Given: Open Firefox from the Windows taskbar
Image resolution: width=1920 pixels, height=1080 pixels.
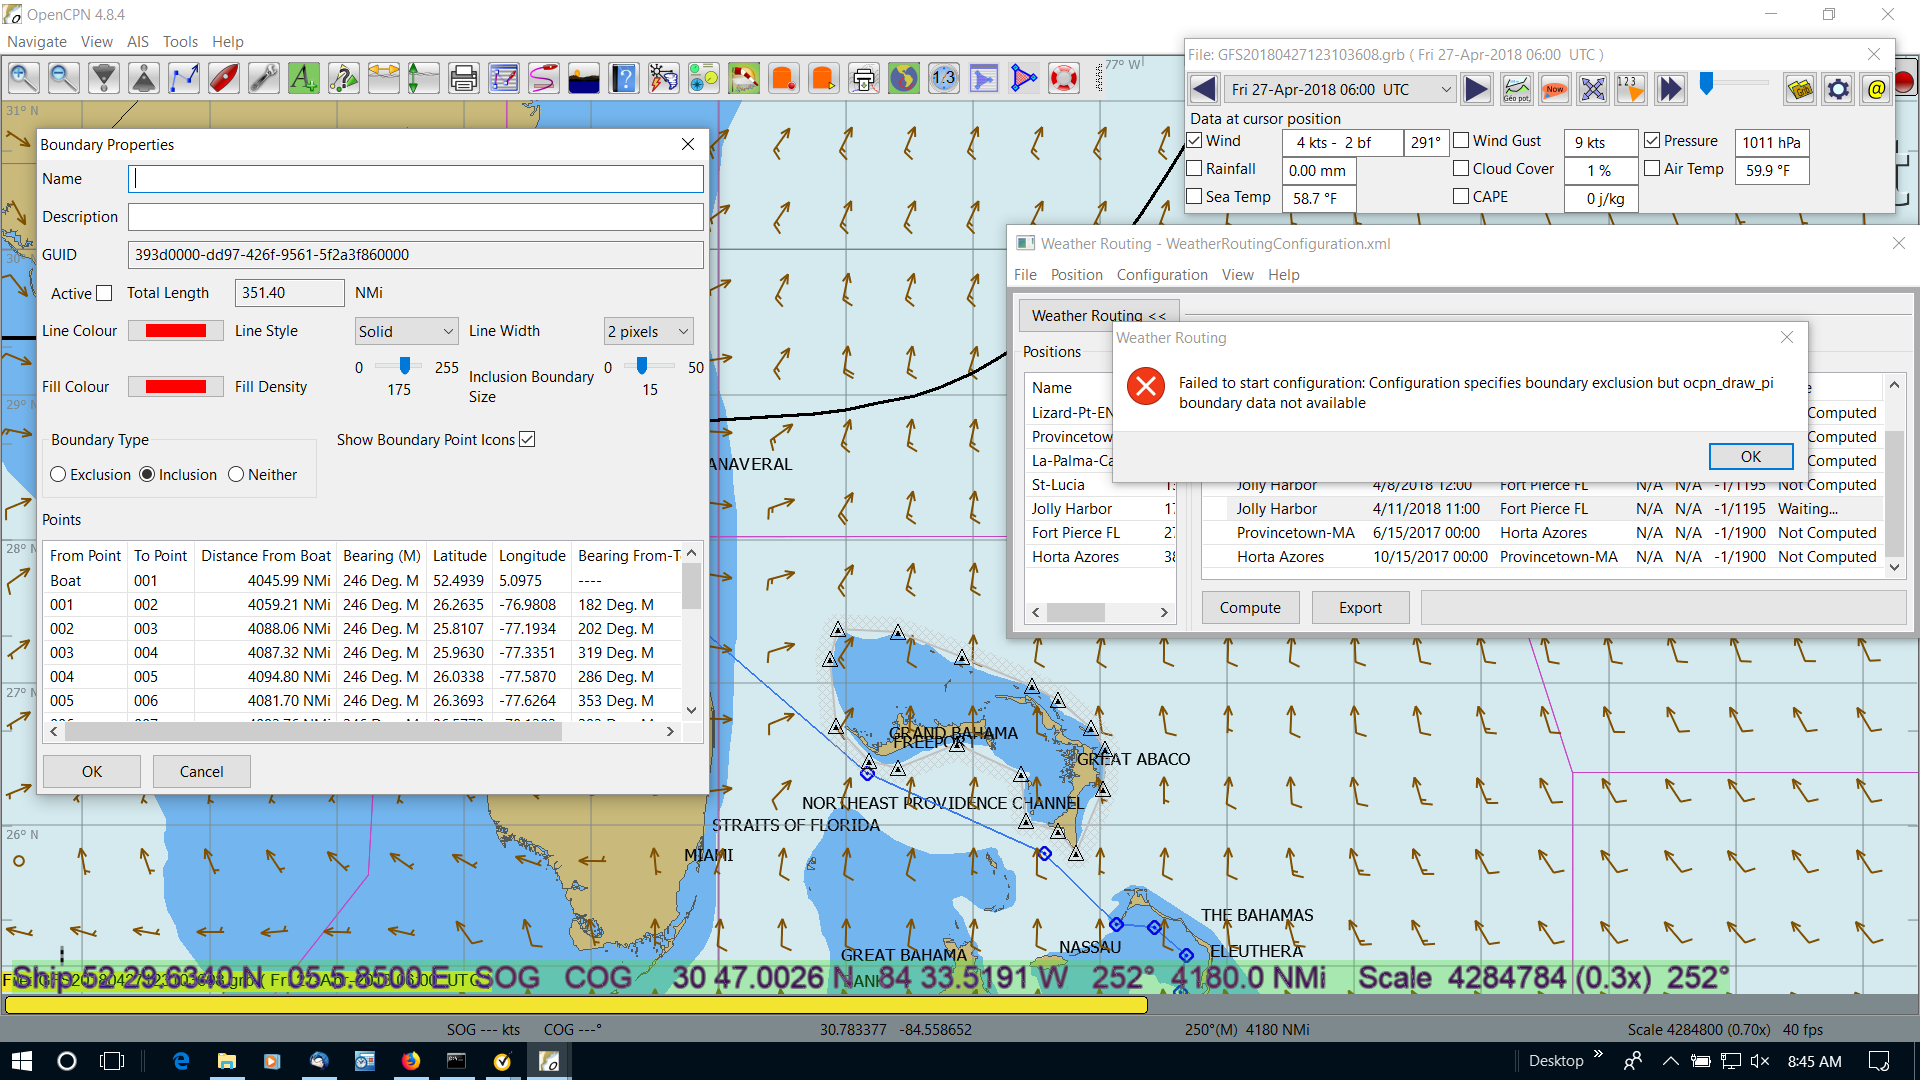Looking at the screenshot, I should pos(411,1061).
